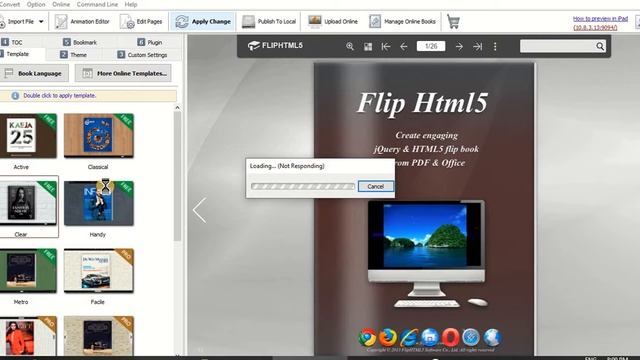Click Publish To Local
The height and width of the screenshot is (360, 640).
pos(269,22)
